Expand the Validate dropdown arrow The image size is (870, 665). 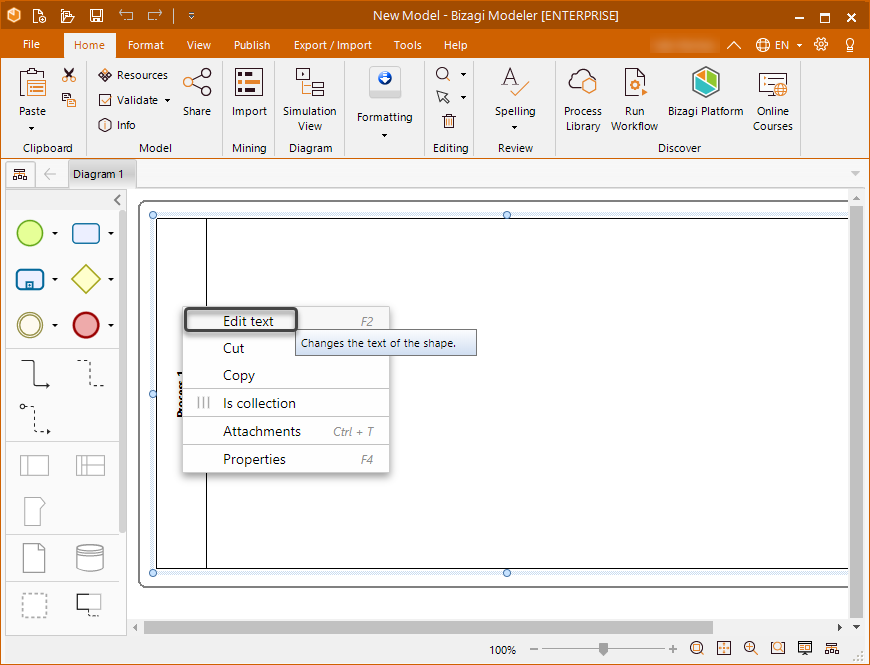[x=167, y=100]
